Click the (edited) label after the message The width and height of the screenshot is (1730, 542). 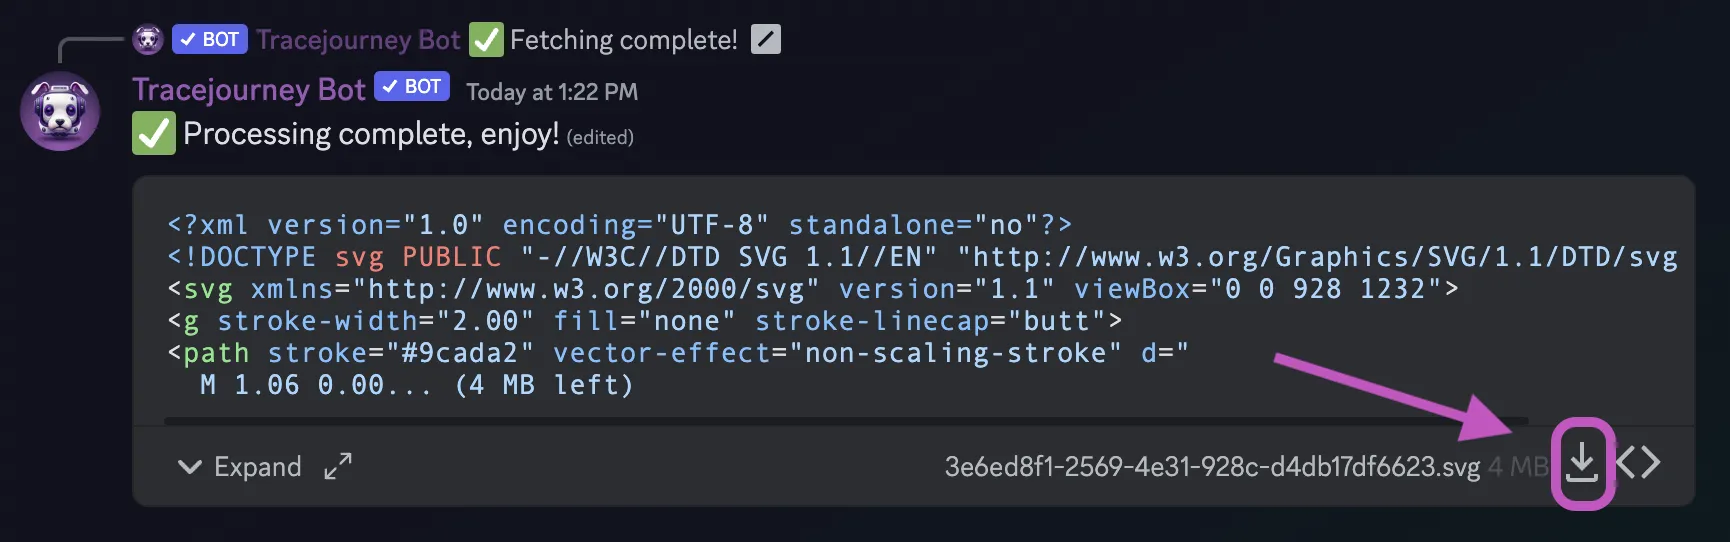coord(600,137)
